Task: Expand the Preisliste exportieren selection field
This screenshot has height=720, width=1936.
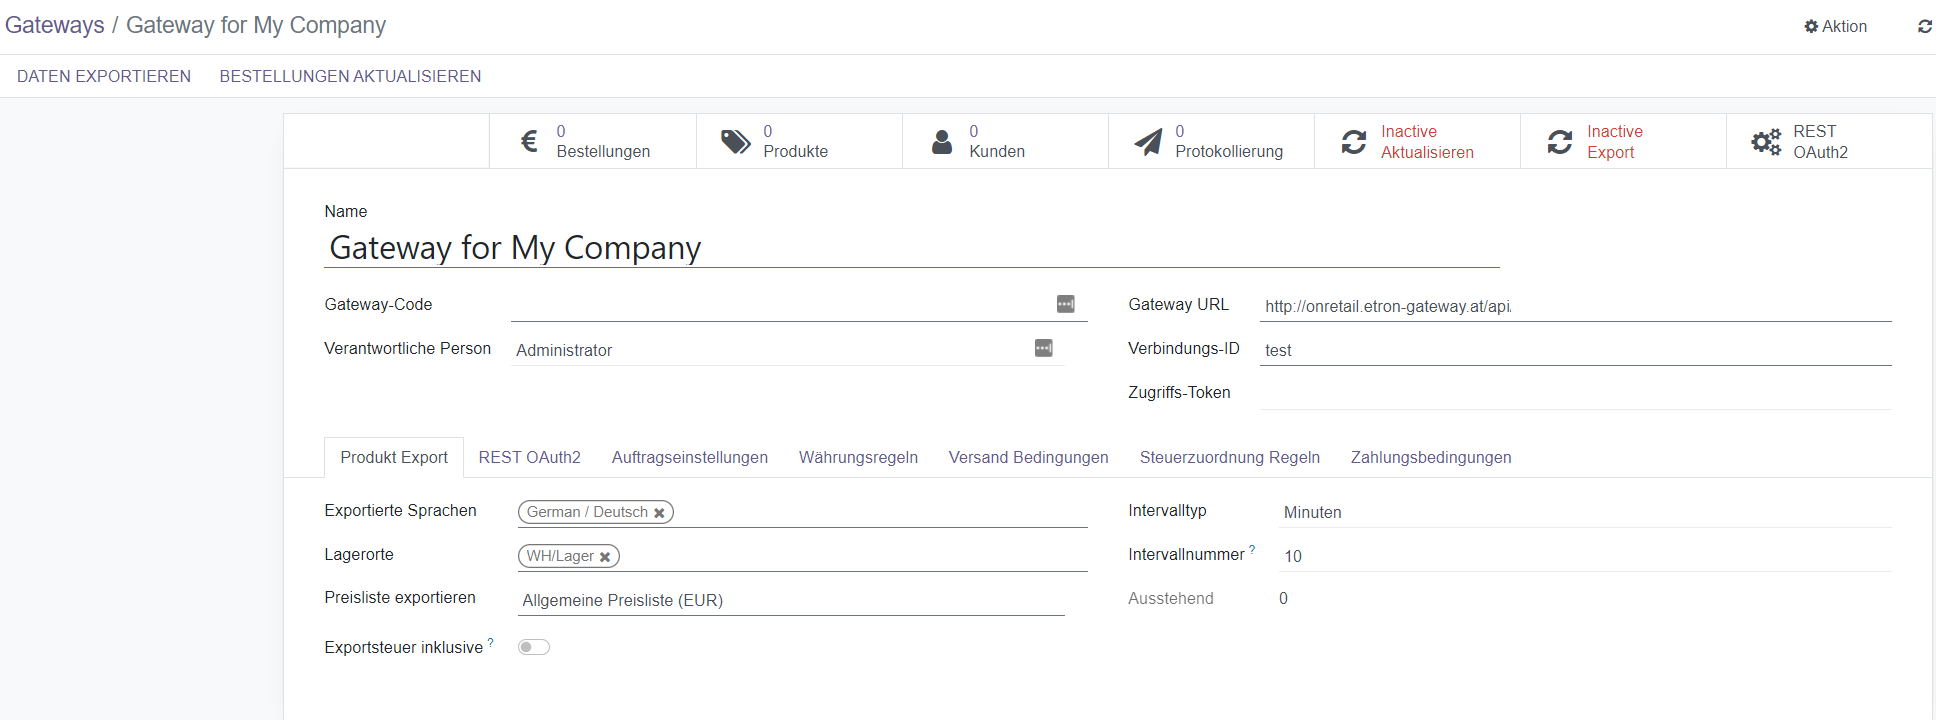Action: coord(790,600)
